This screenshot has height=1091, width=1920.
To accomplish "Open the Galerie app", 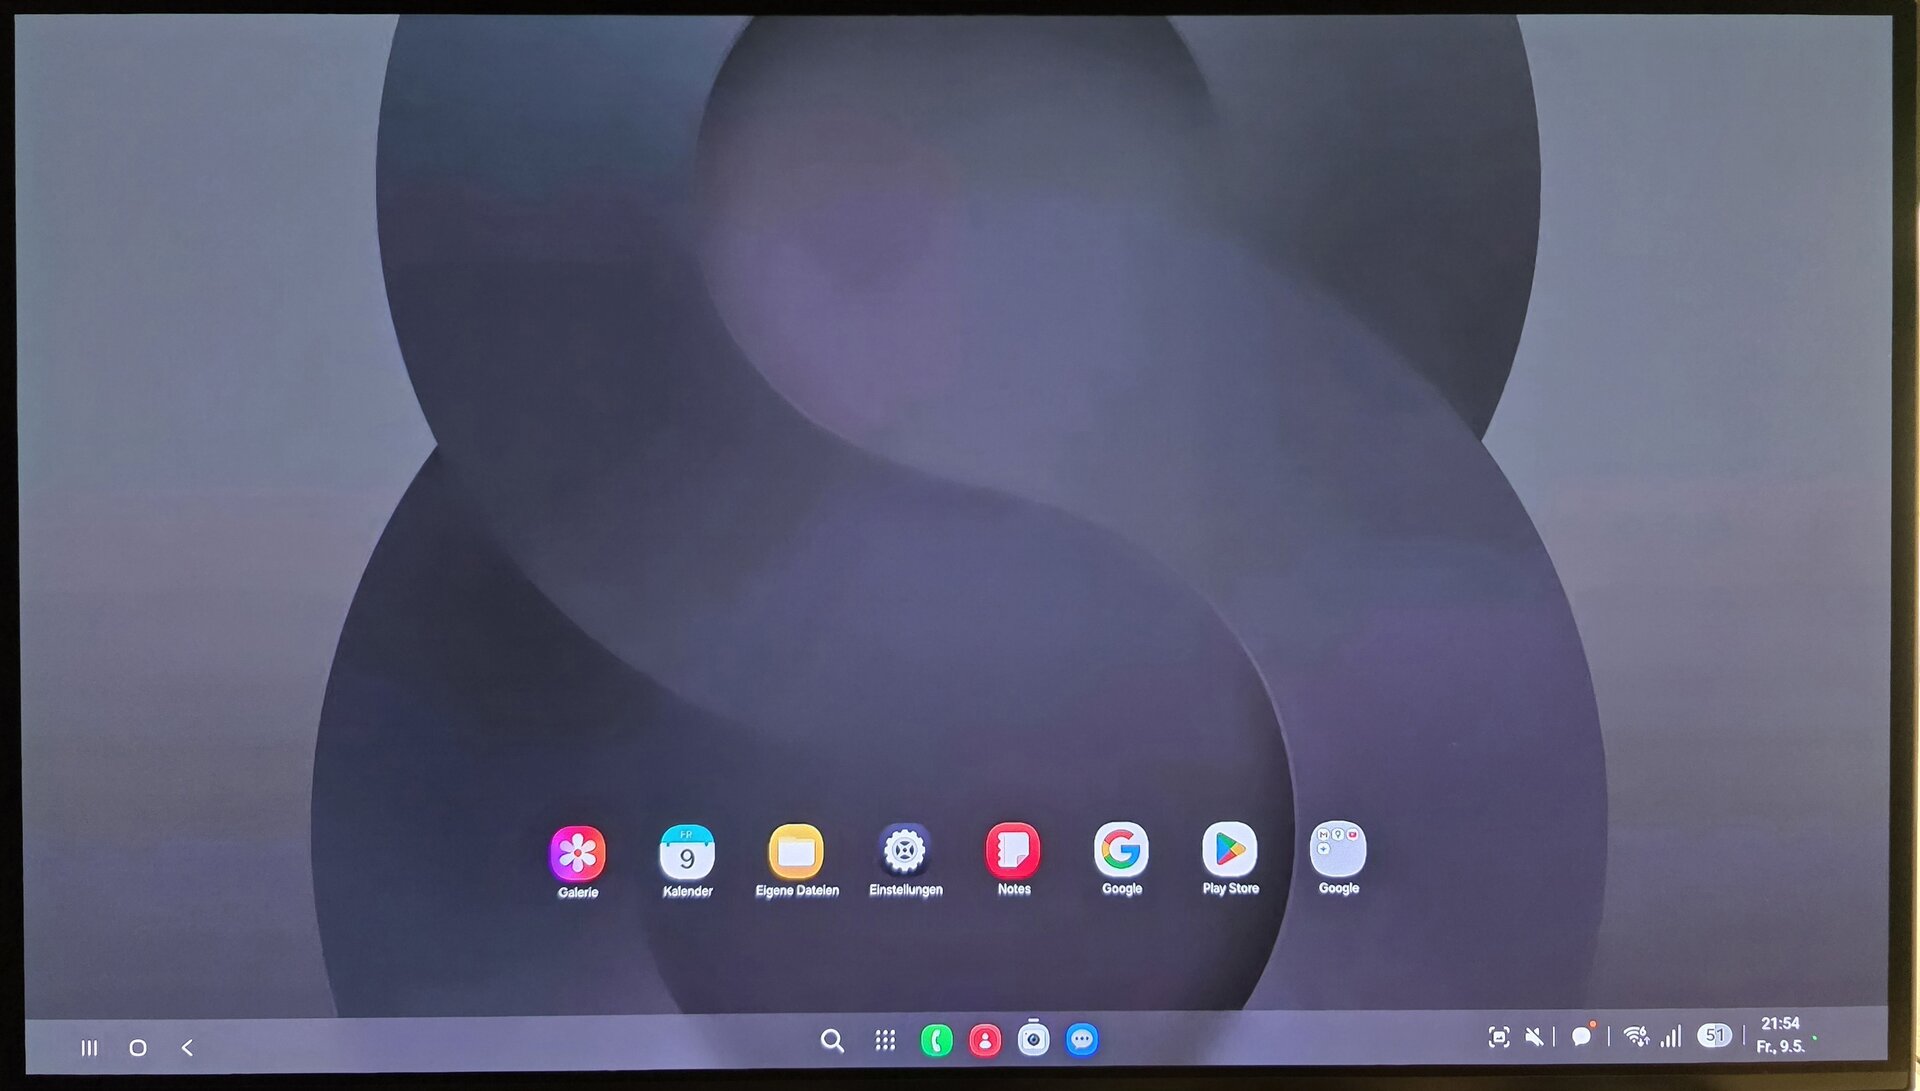I will pos(577,853).
